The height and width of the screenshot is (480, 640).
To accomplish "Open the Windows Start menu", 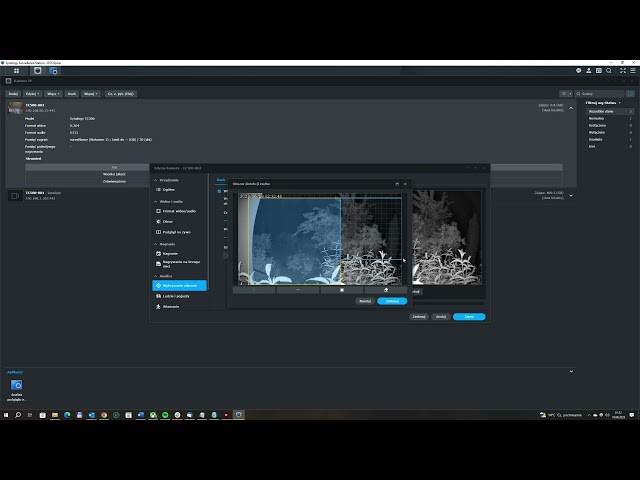I will pyautogui.click(x=6, y=415).
